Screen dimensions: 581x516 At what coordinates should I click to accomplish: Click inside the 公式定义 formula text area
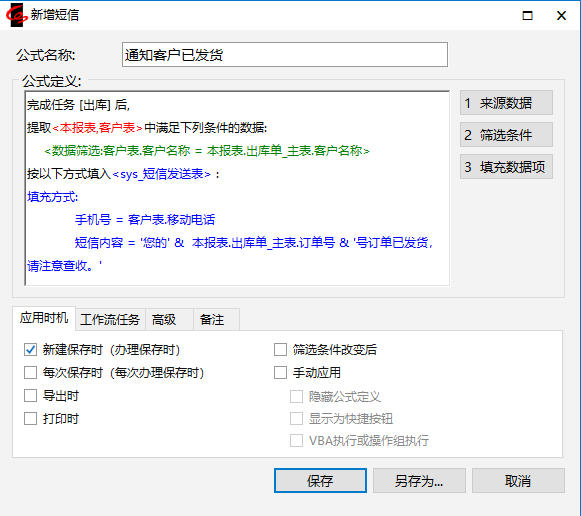pos(237,188)
